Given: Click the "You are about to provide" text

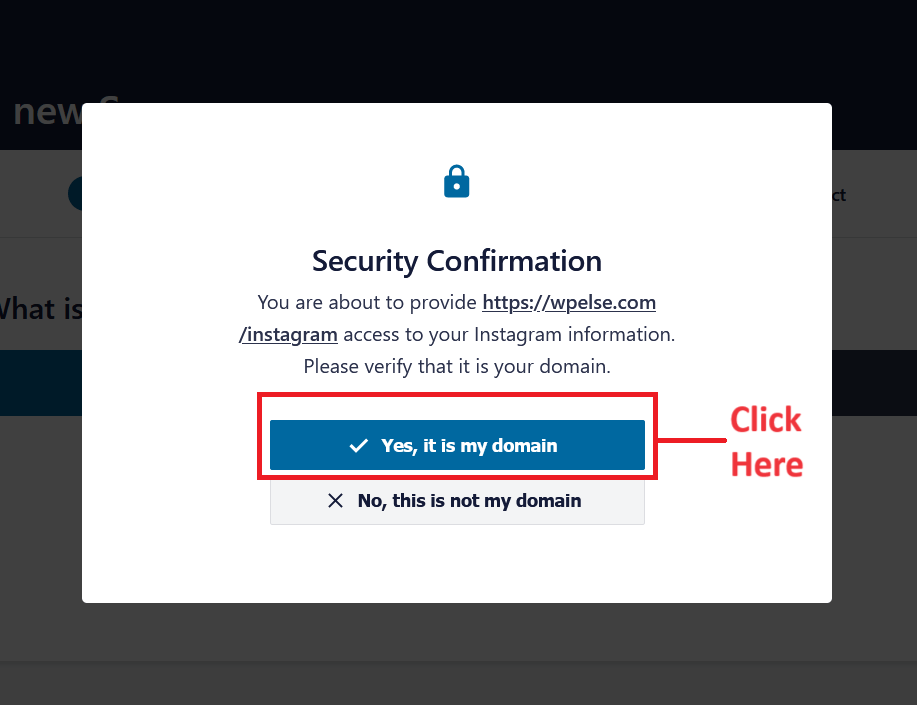Looking at the screenshot, I should click(x=367, y=302).
